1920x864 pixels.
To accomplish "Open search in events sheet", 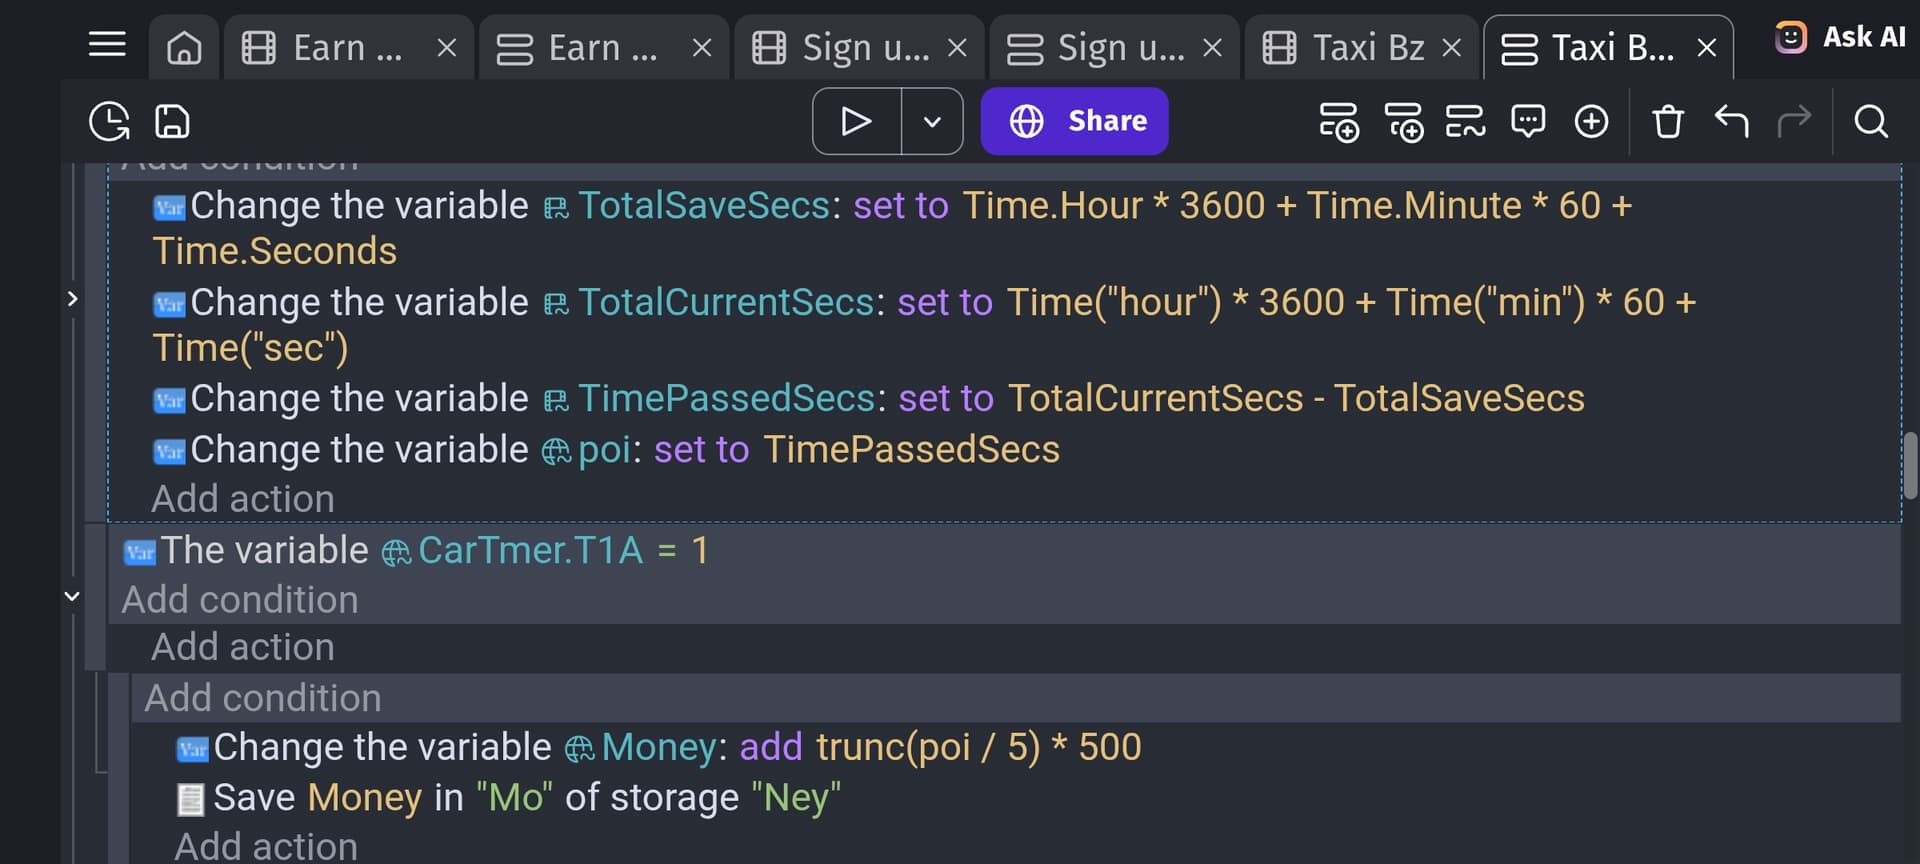I will (1870, 122).
